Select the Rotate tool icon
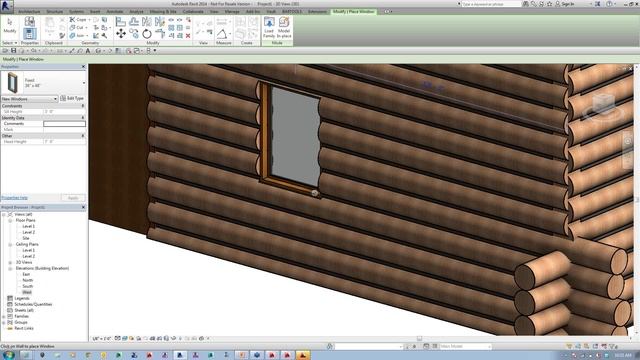Screen dimensions: 640x360 coord(147,33)
